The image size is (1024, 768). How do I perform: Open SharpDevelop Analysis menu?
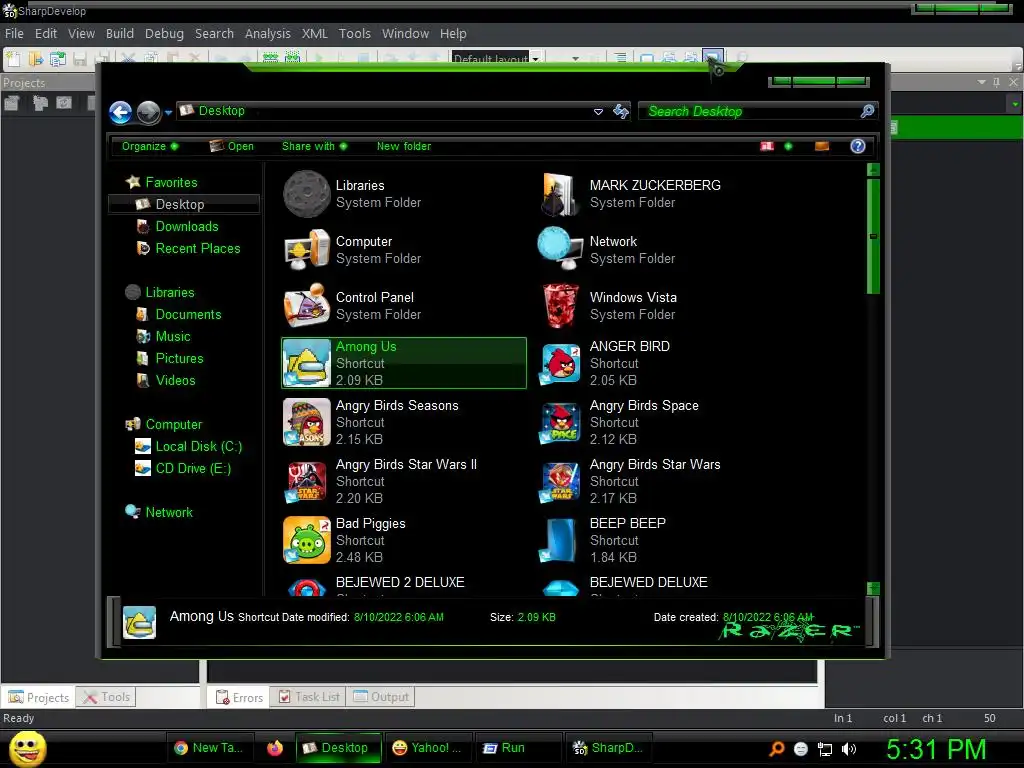pyautogui.click(x=267, y=33)
